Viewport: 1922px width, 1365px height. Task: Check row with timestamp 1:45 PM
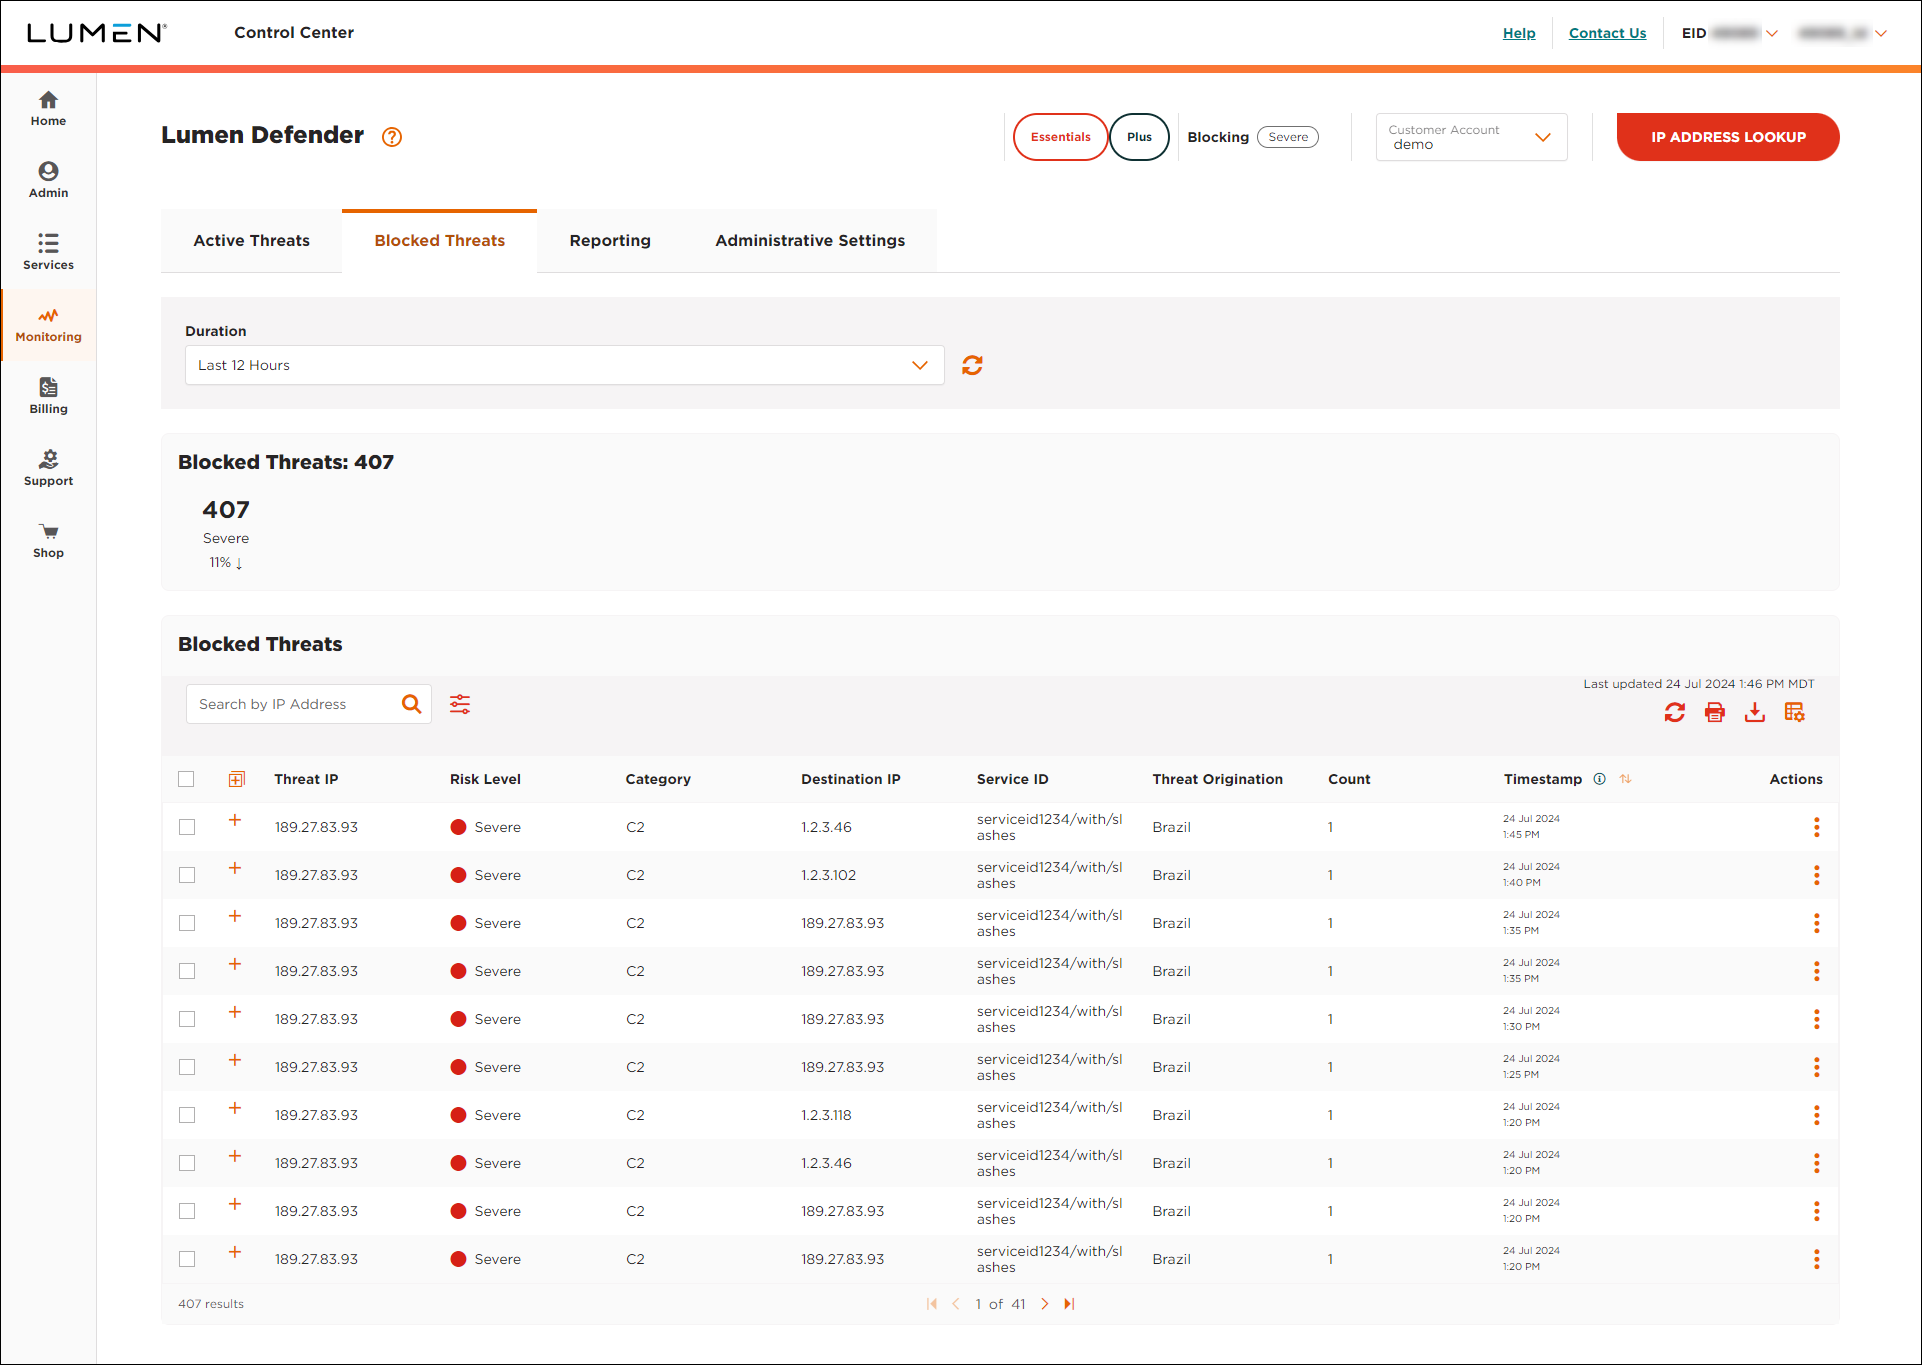[187, 827]
